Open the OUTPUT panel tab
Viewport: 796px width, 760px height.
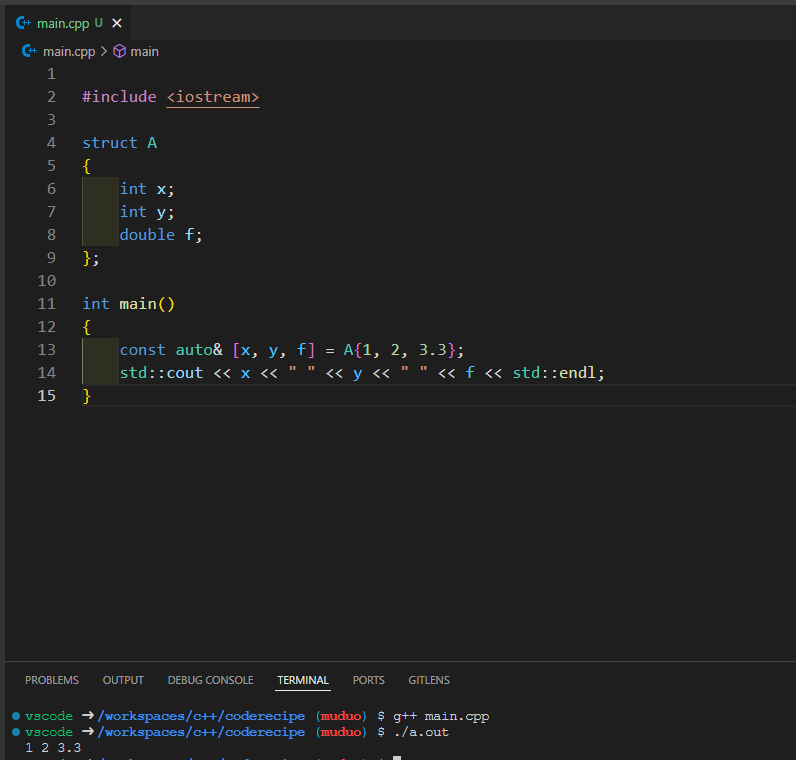123,680
